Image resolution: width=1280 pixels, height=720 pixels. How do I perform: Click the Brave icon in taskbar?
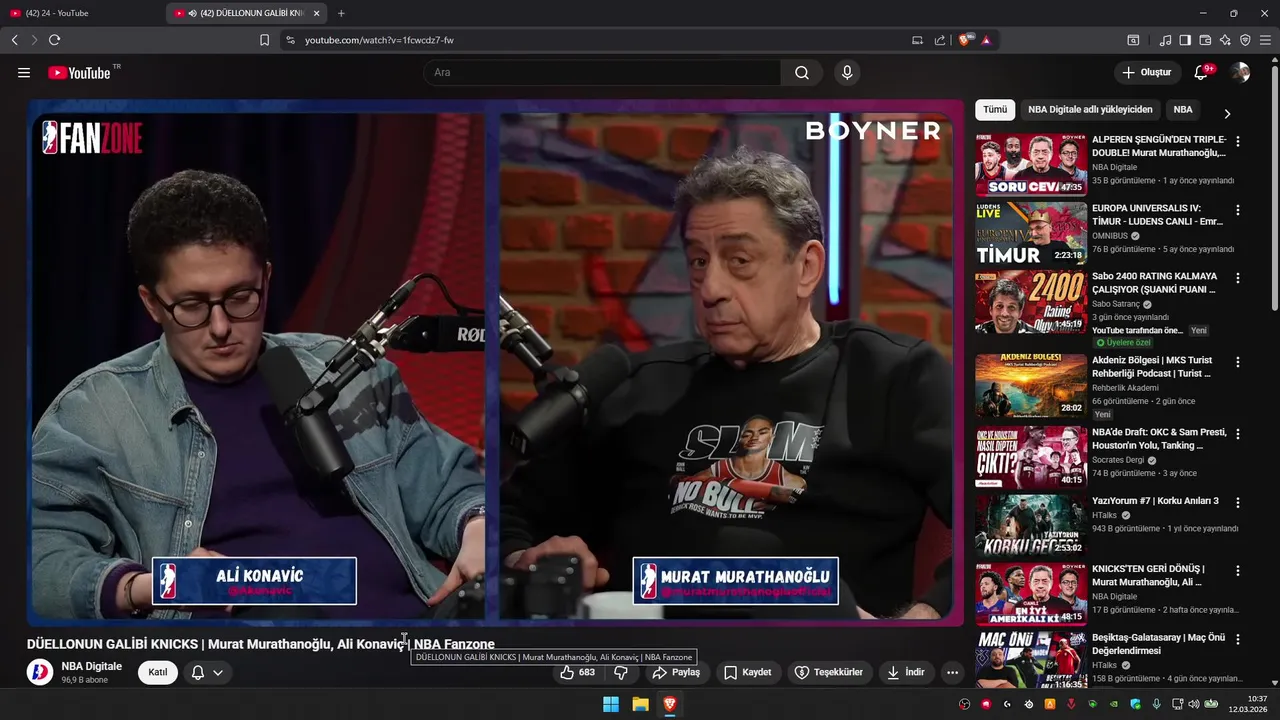click(670, 704)
